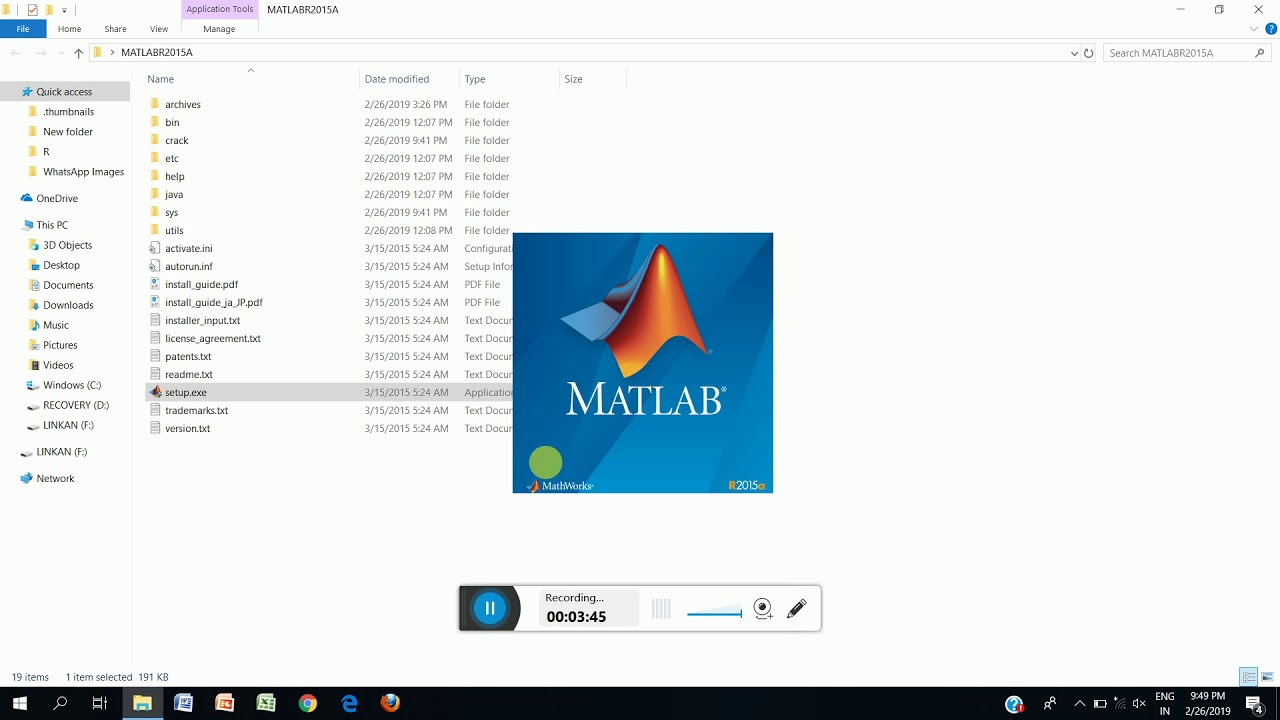1280x720 pixels.
Task: Go up one folder level arrow
Action: (x=78, y=53)
